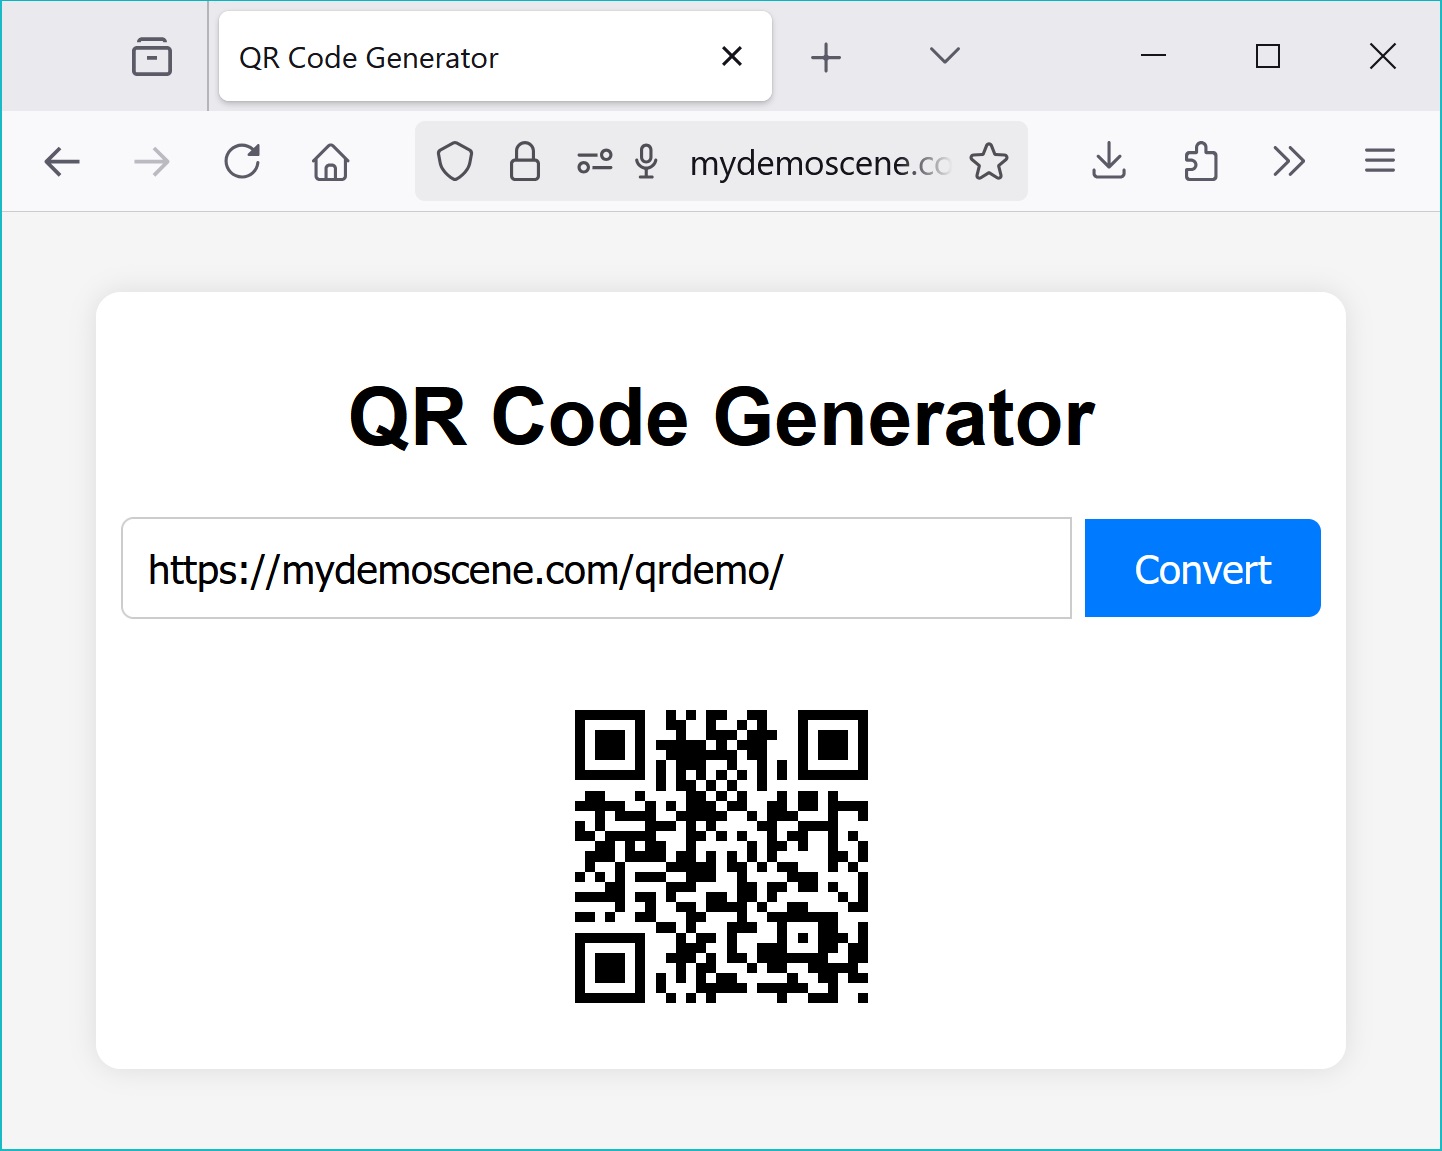Click the microphone permission icon
The image size is (1442, 1151).
(646, 161)
